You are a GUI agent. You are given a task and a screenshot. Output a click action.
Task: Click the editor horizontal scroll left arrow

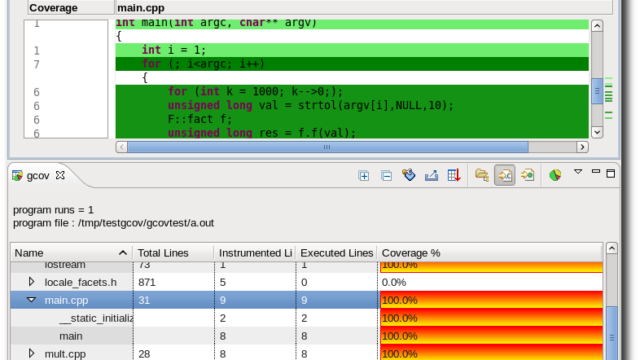coord(122,147)
